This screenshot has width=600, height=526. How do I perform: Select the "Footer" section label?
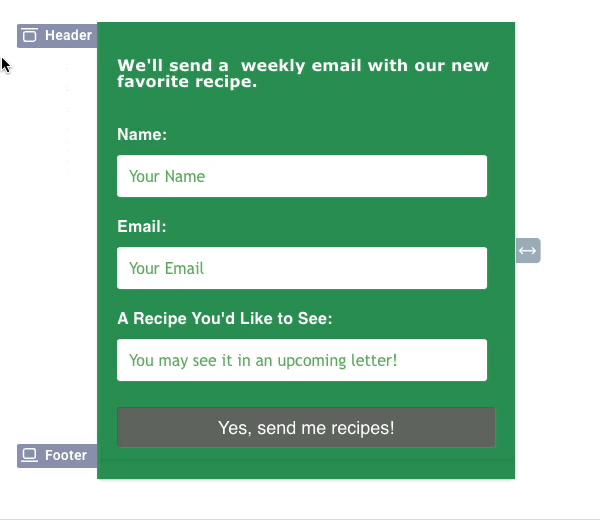[x=66, y=456]
